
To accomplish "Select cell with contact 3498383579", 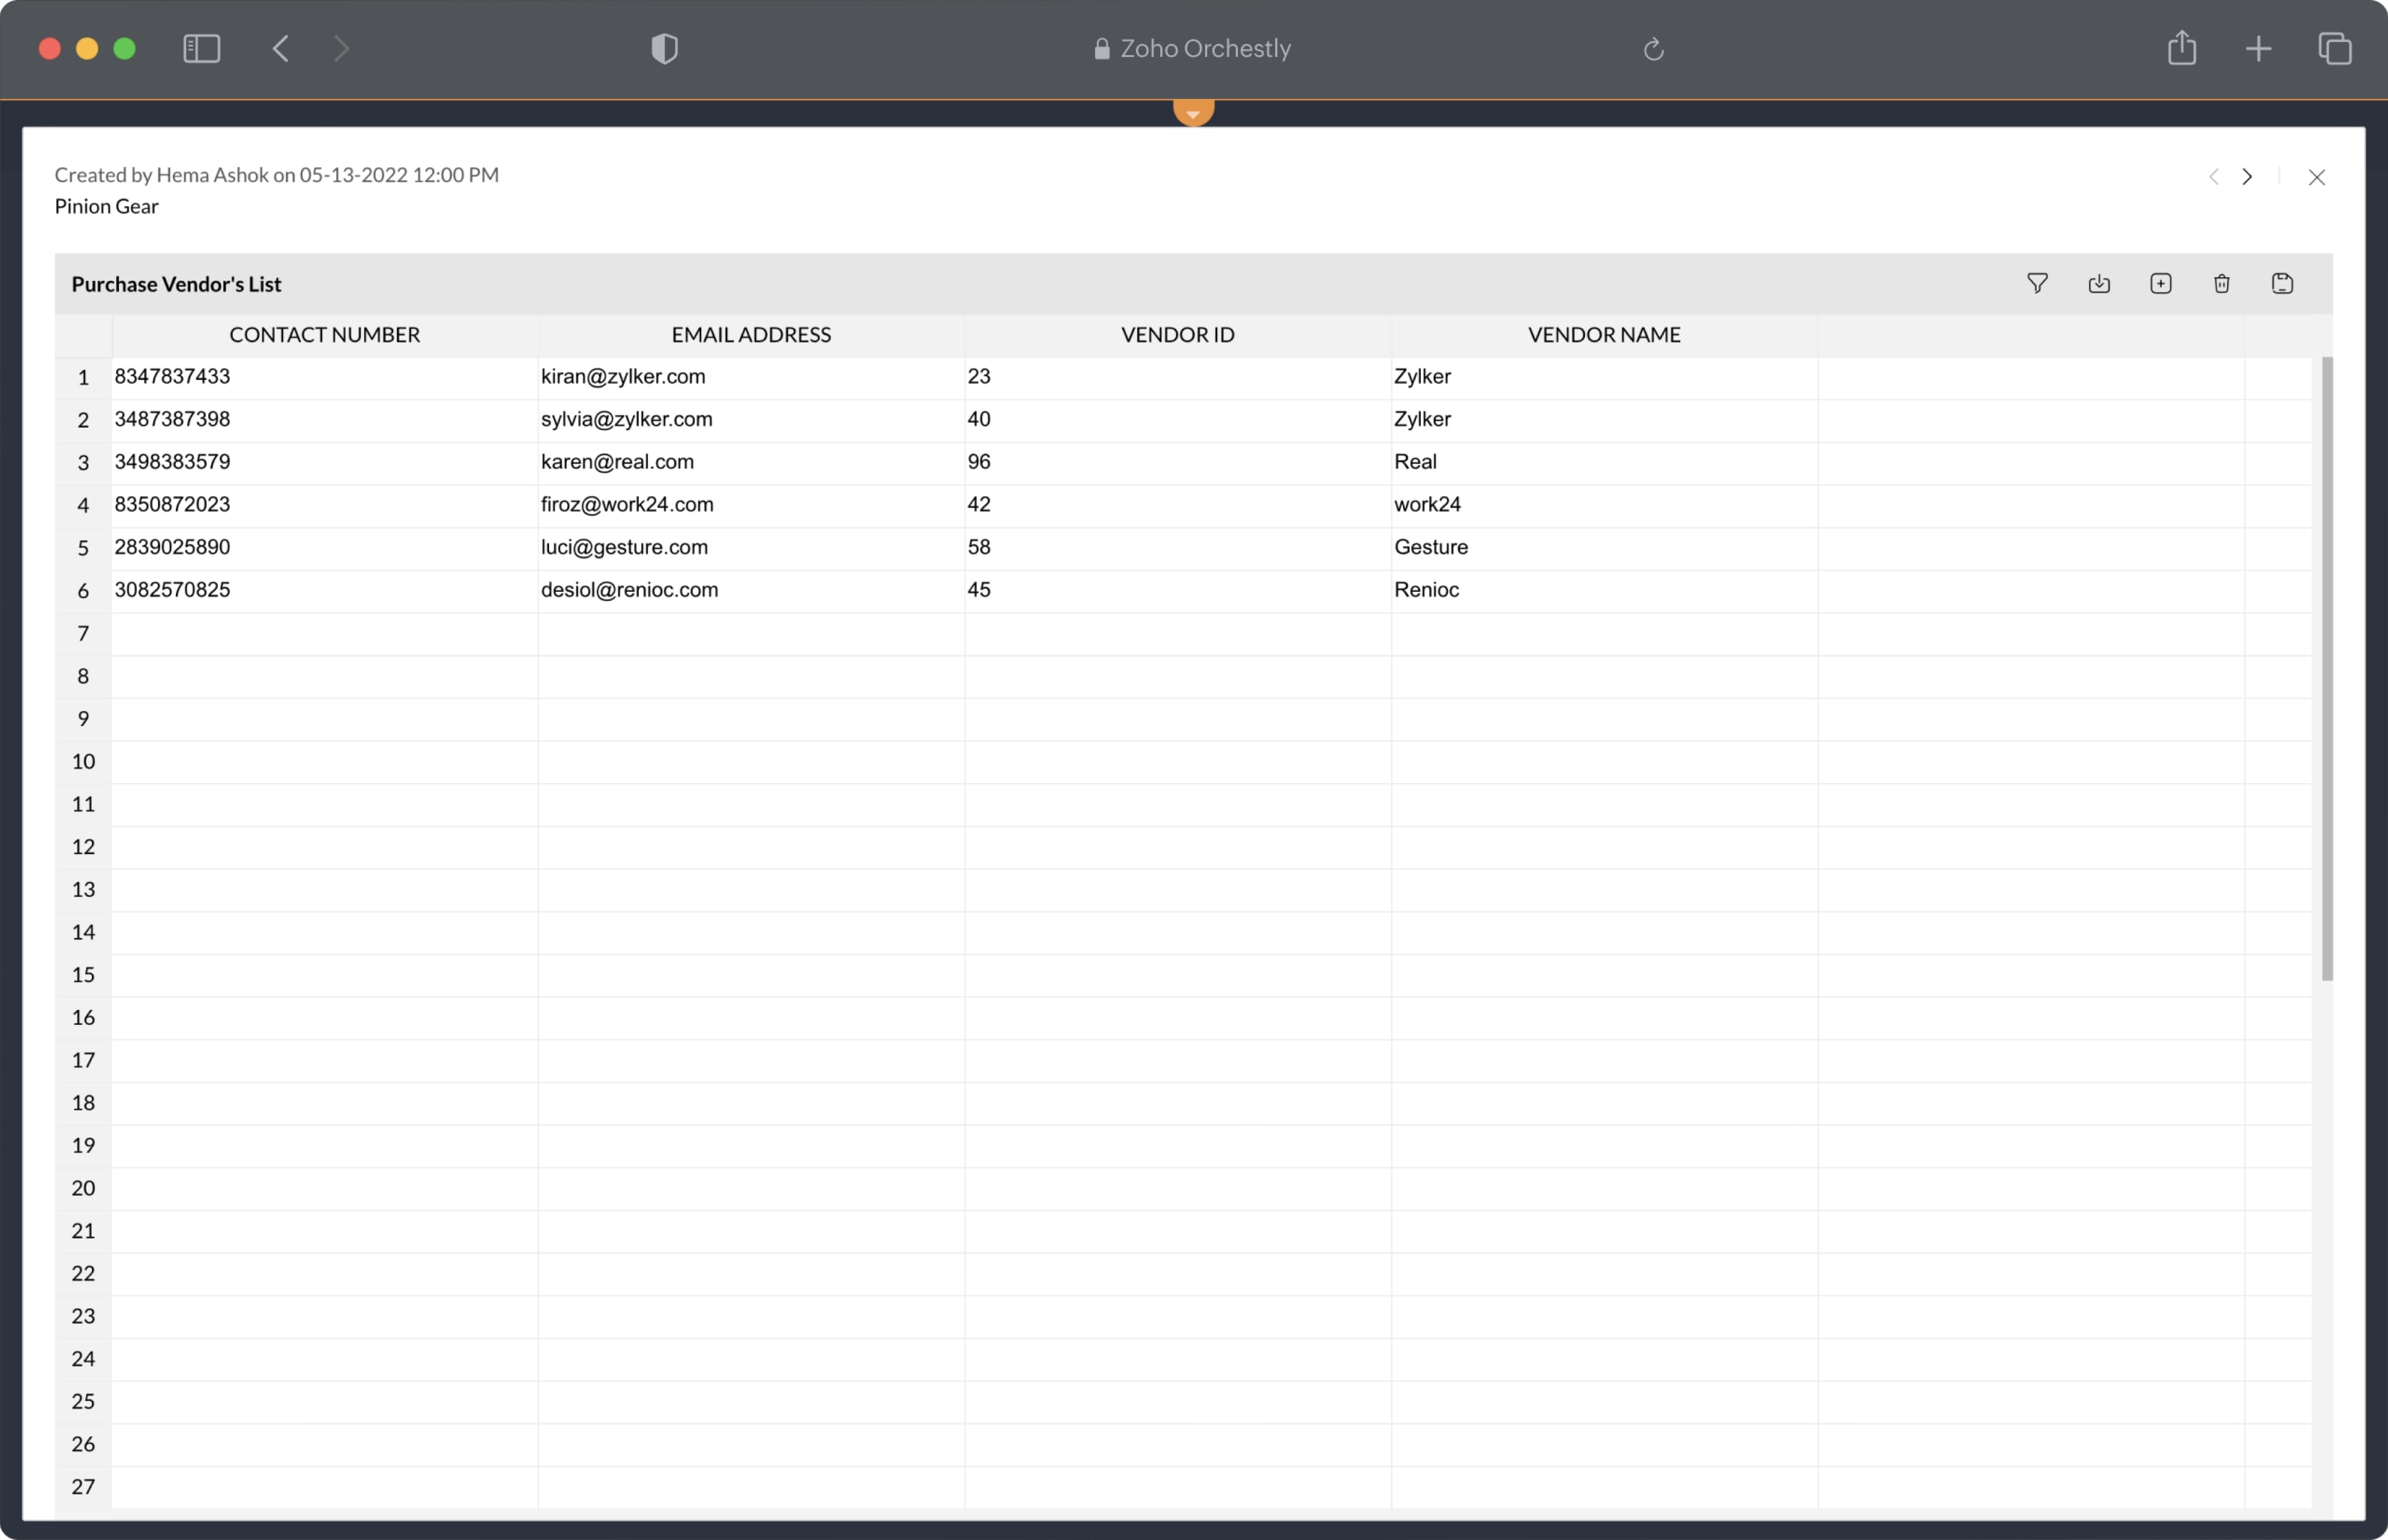I will [325, 463].
